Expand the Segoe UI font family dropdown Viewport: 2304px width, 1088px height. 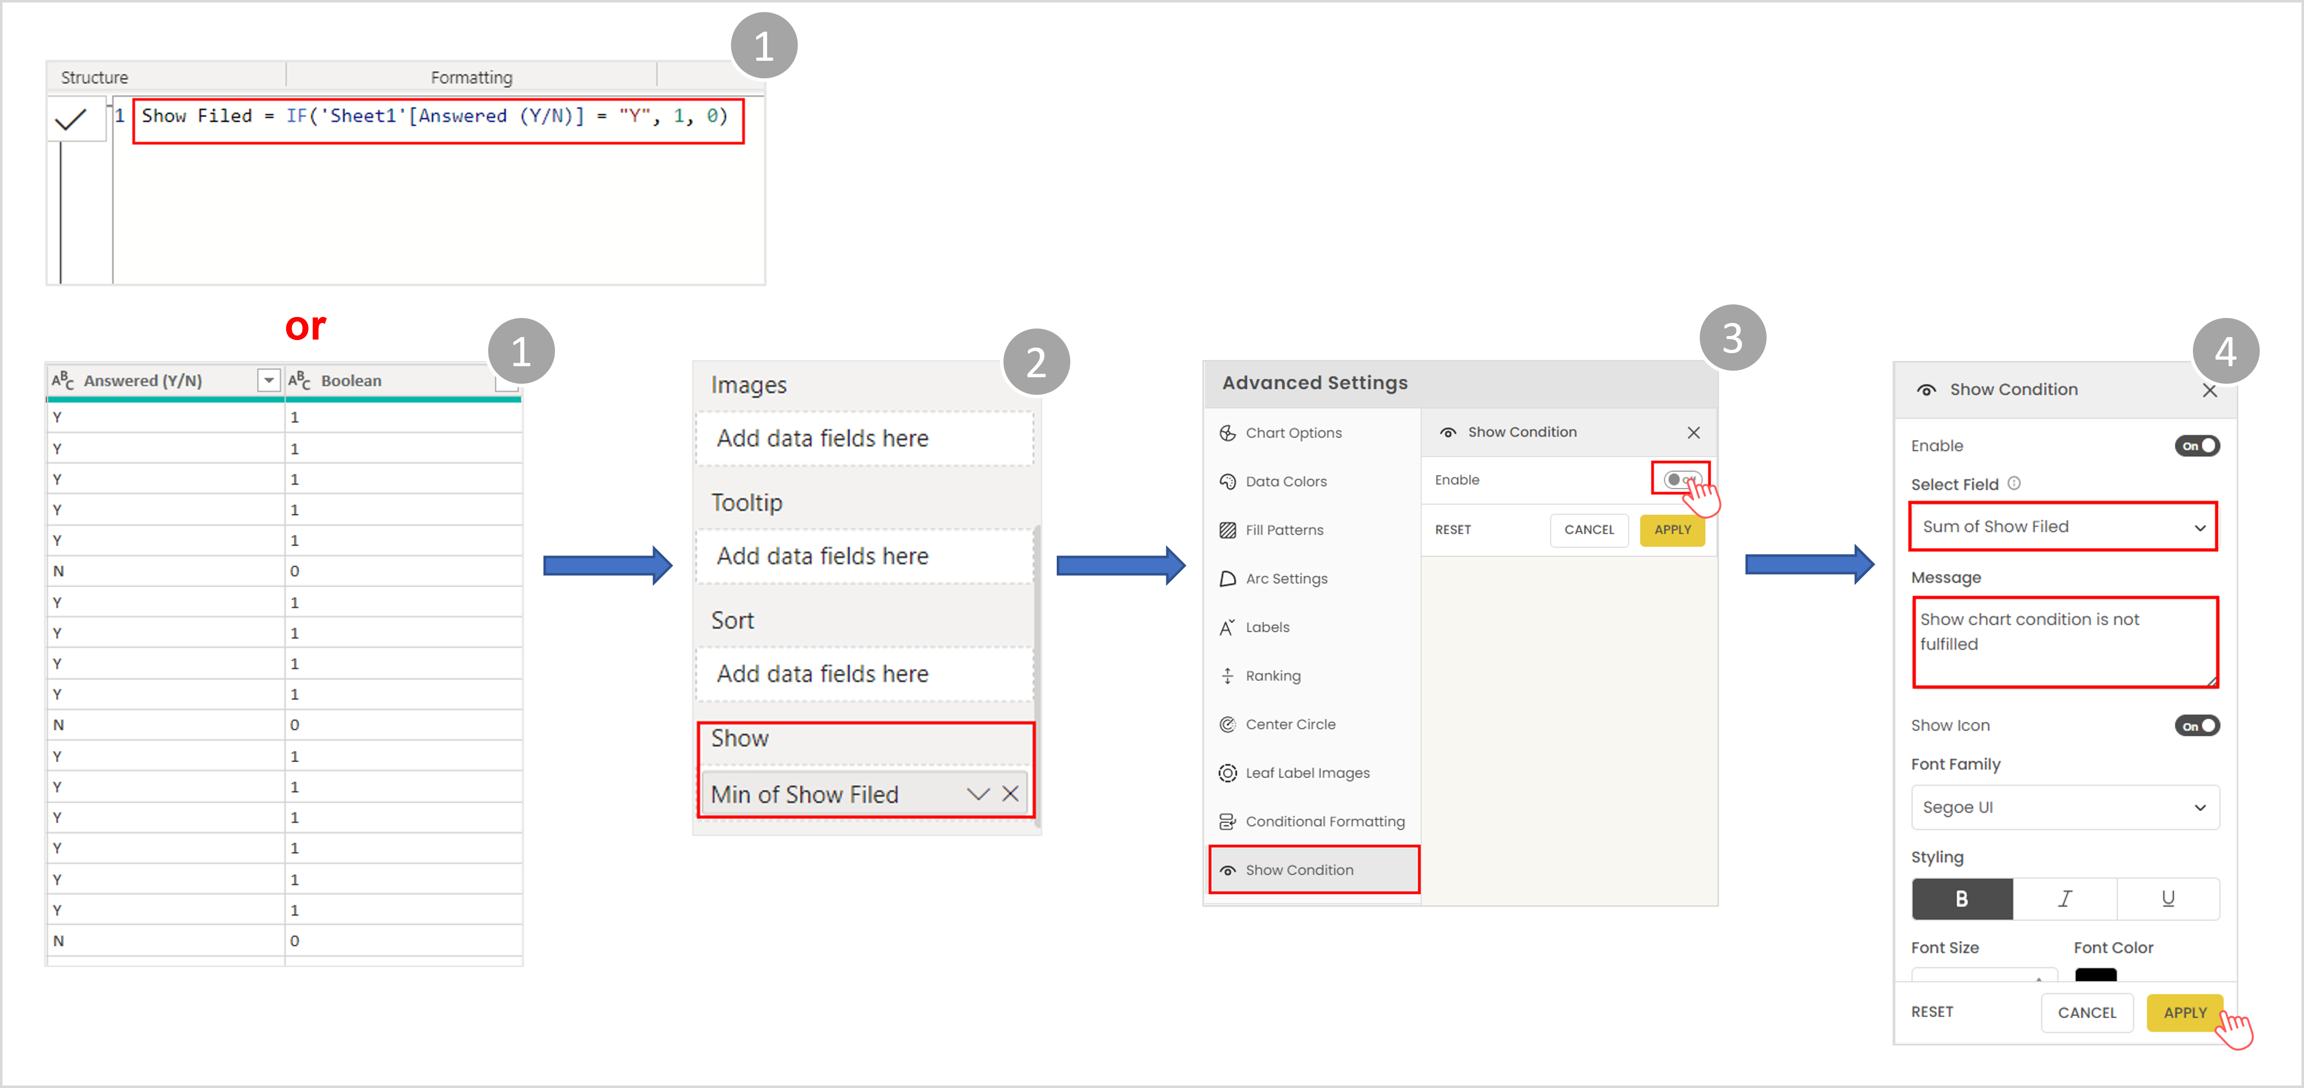2064,808
